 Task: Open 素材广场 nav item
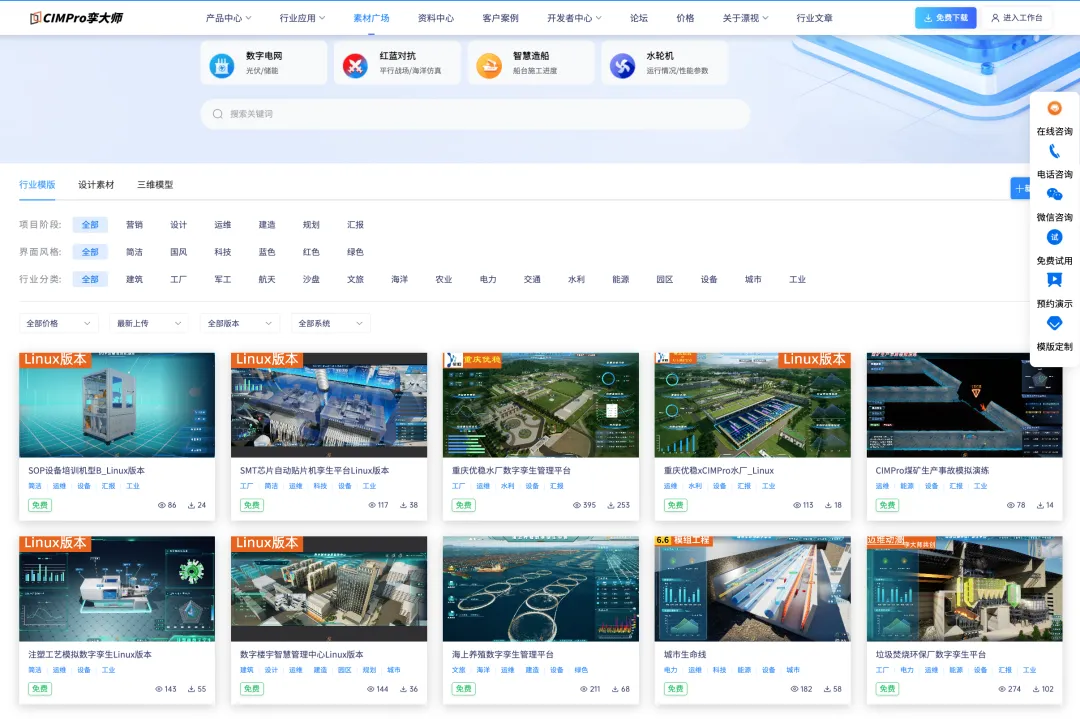[371, 18]
